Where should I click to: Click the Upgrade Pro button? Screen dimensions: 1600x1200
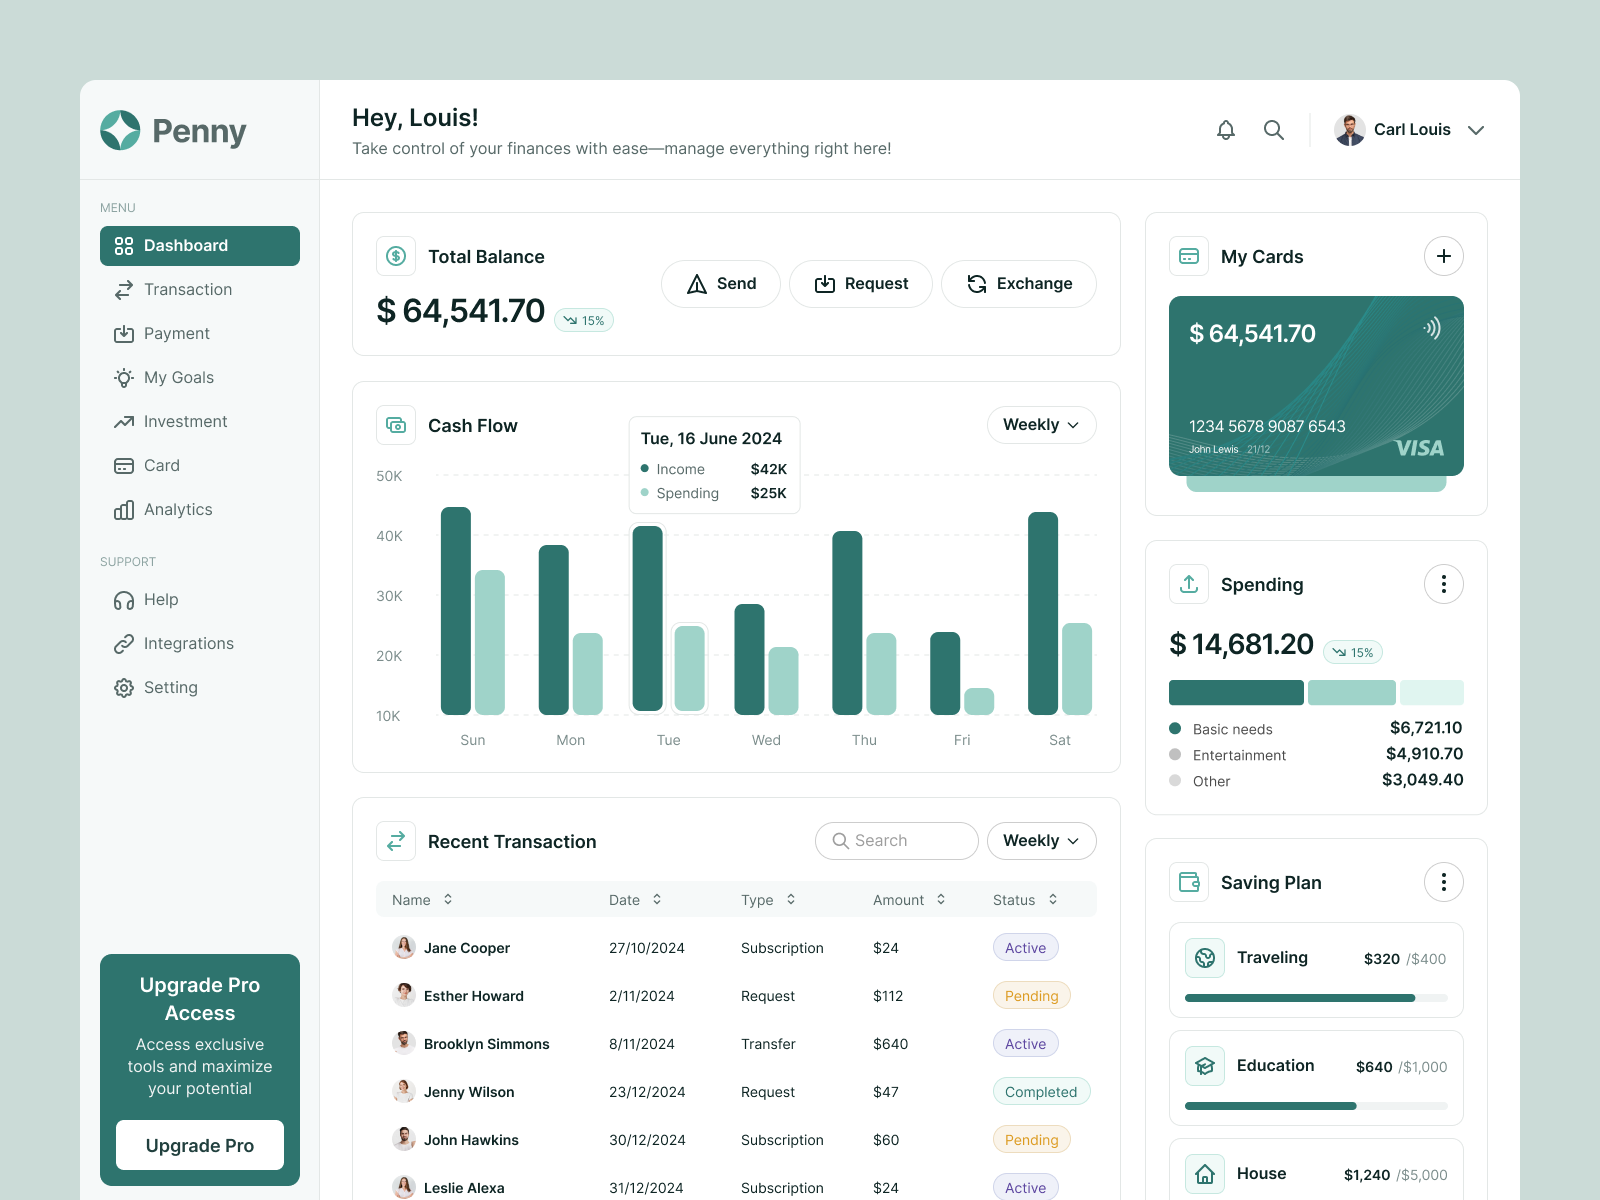199,1145
